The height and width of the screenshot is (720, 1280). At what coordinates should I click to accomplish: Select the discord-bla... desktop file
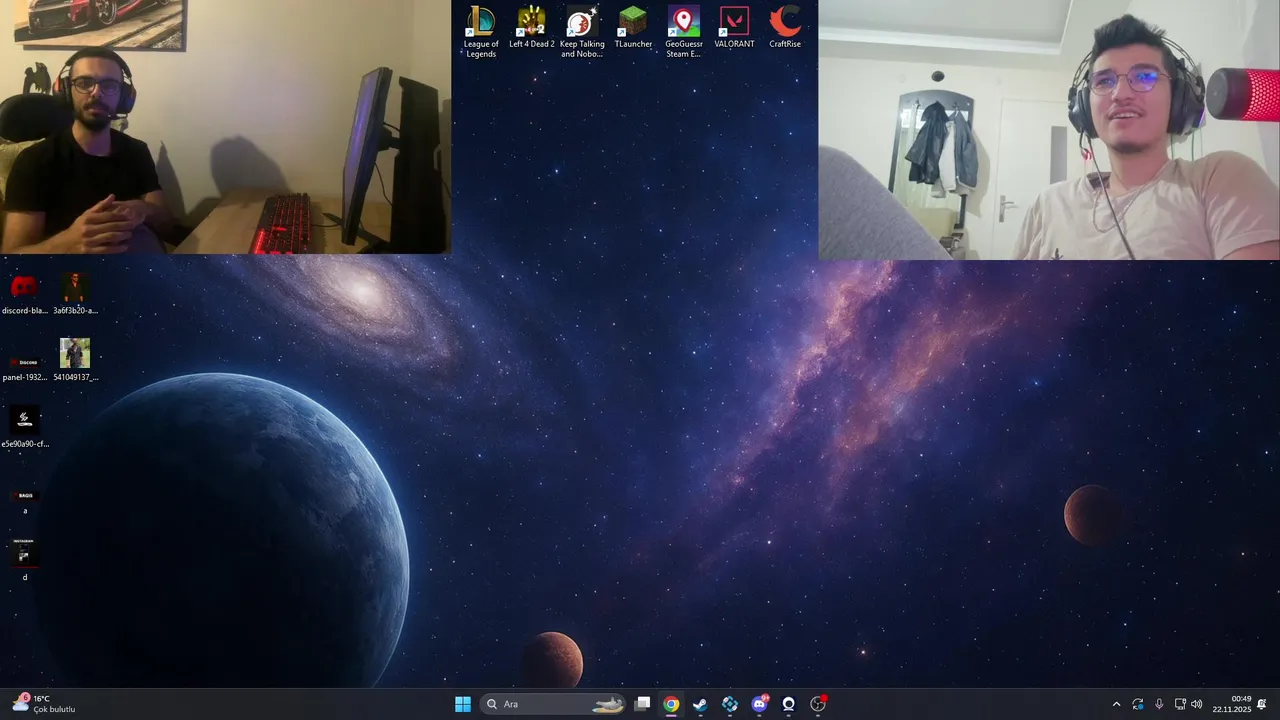24,294
